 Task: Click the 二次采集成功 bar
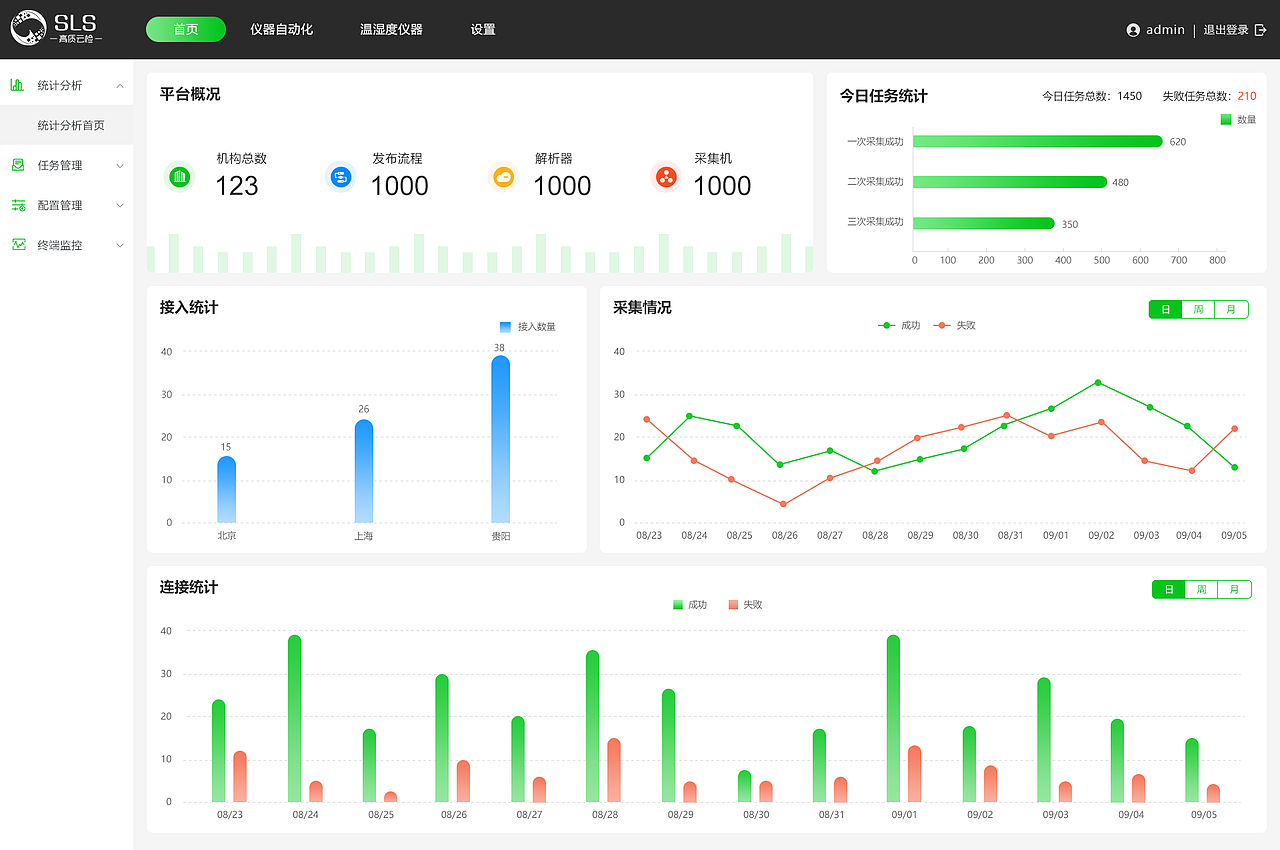click(x=1010, y=182)
